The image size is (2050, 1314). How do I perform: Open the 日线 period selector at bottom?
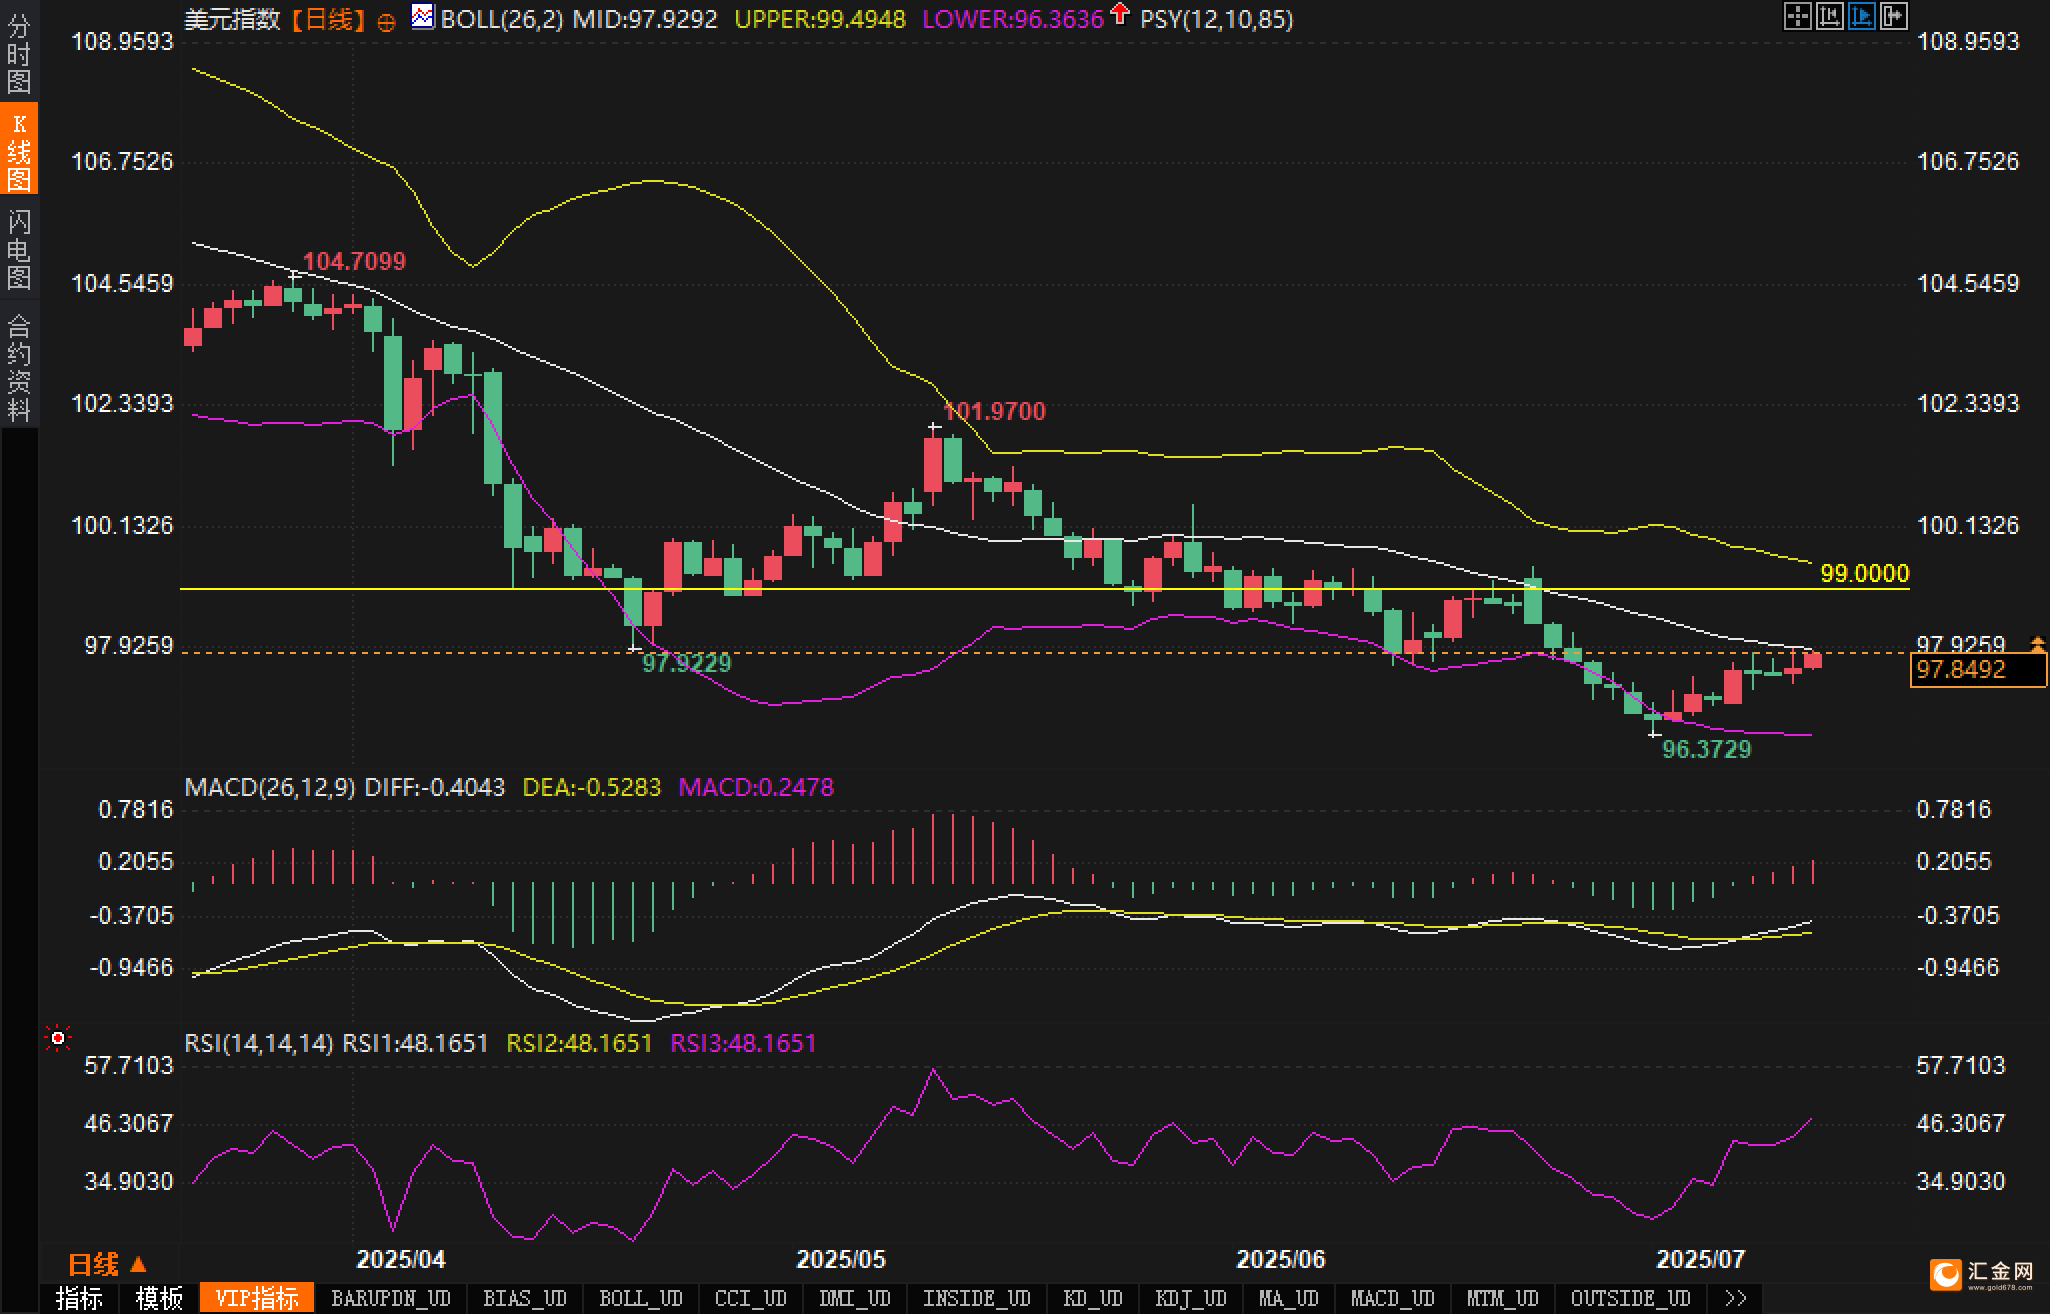point(107,1265)
